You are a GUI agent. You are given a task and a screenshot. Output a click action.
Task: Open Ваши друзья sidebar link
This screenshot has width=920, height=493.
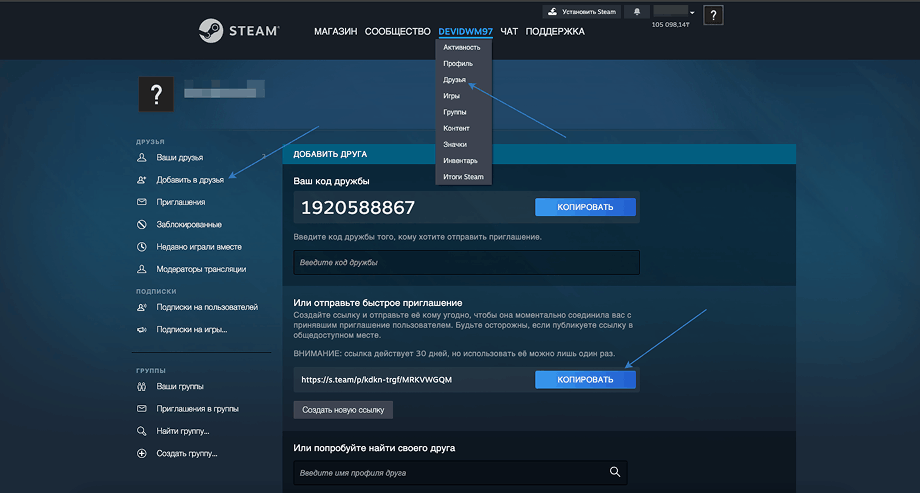tap(180, 158)
